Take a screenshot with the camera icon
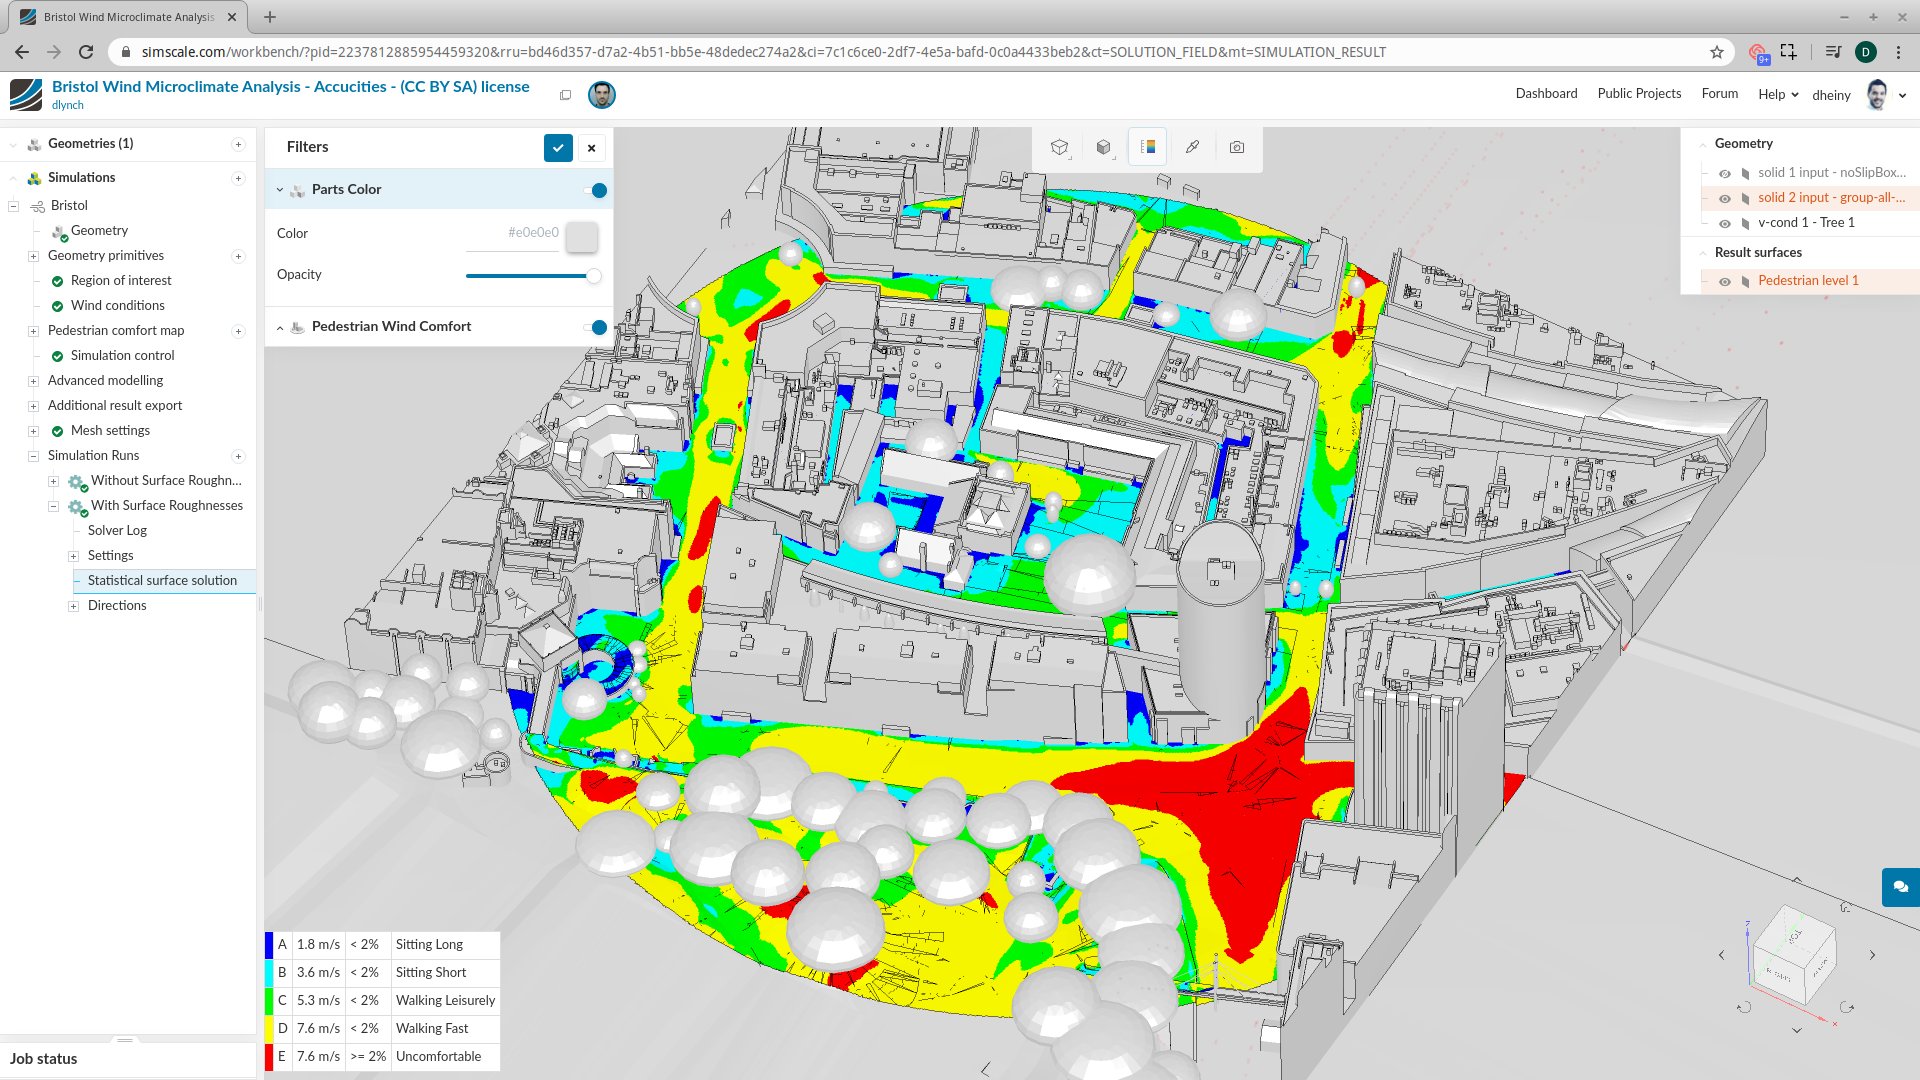 [1236, 147]
